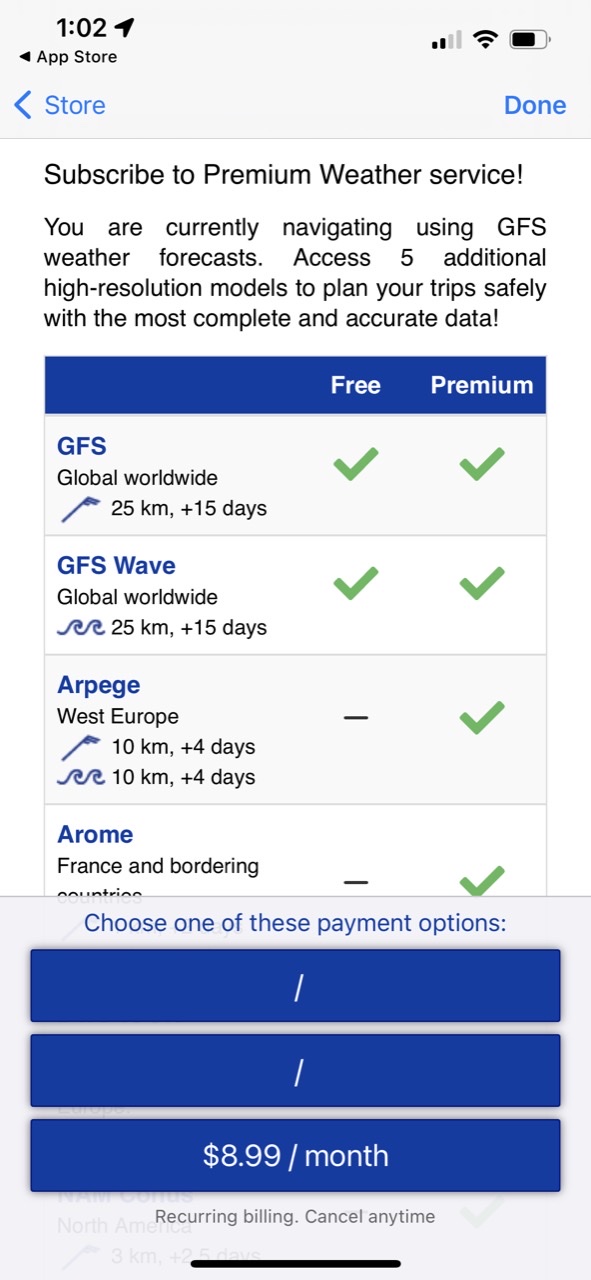Choose the $8.99 / month payment option
The height and width of the screenshot is (1280, 591).
(x=295, y=1155)
